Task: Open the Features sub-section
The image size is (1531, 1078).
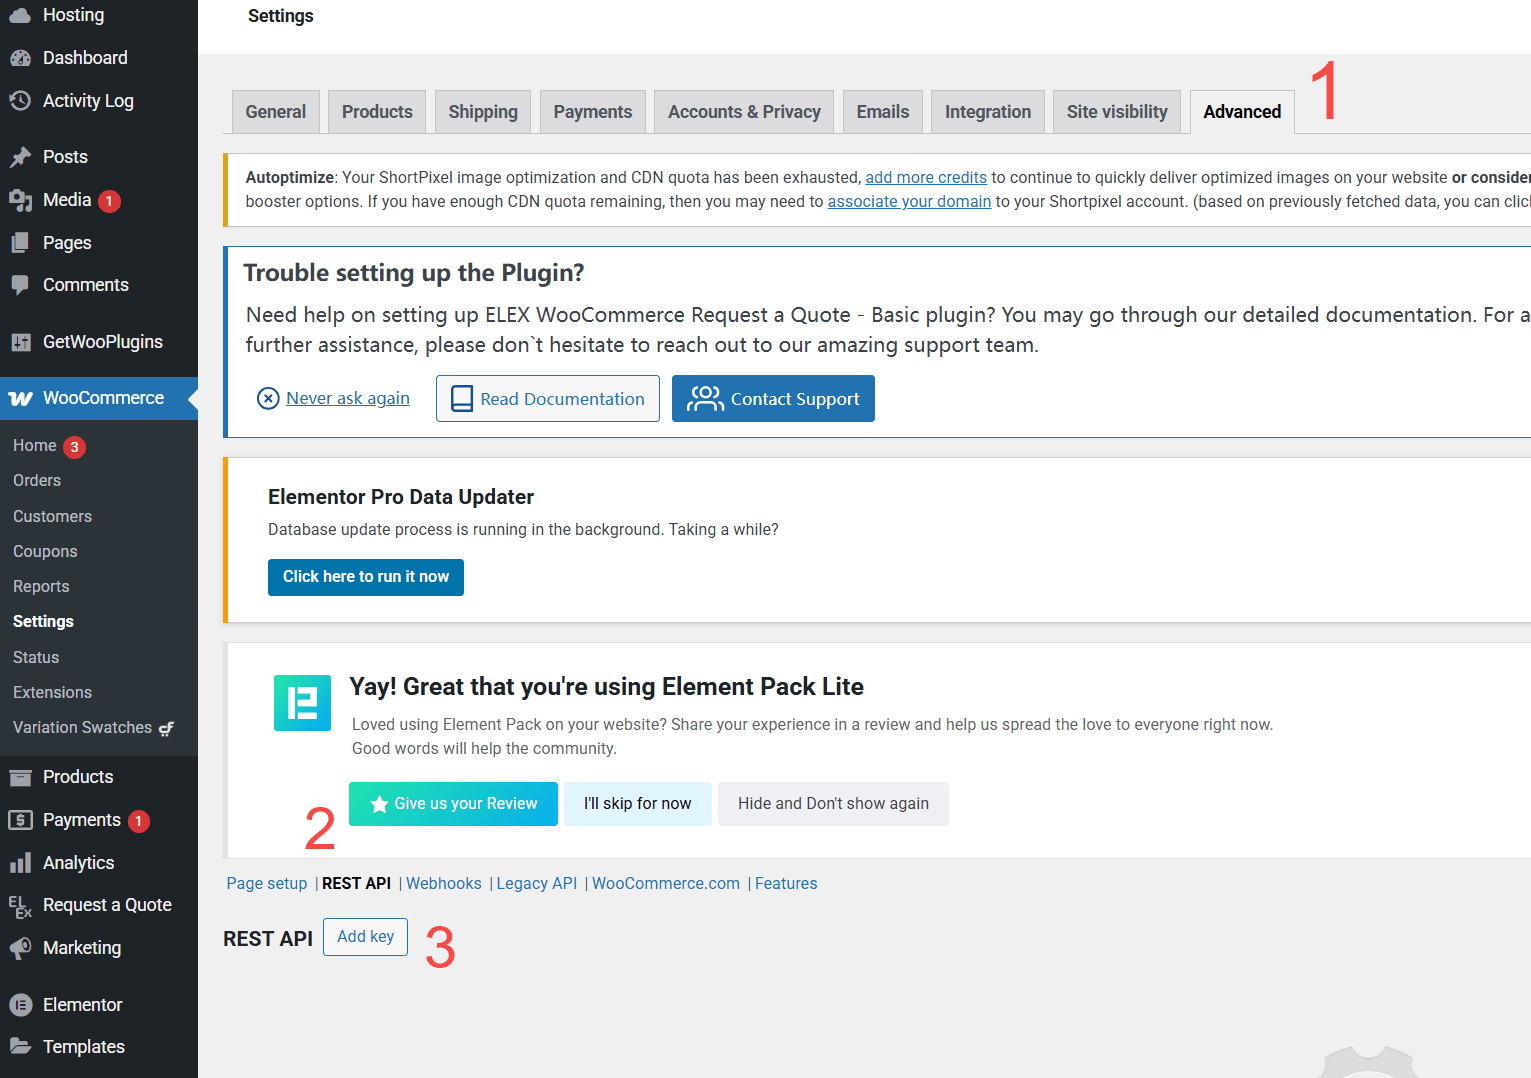Action: (786, 884)
